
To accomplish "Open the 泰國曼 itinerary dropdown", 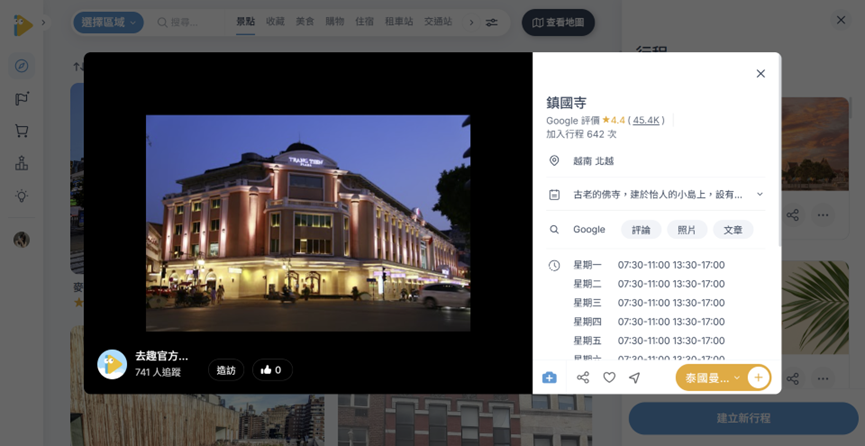I will (712, 378).
